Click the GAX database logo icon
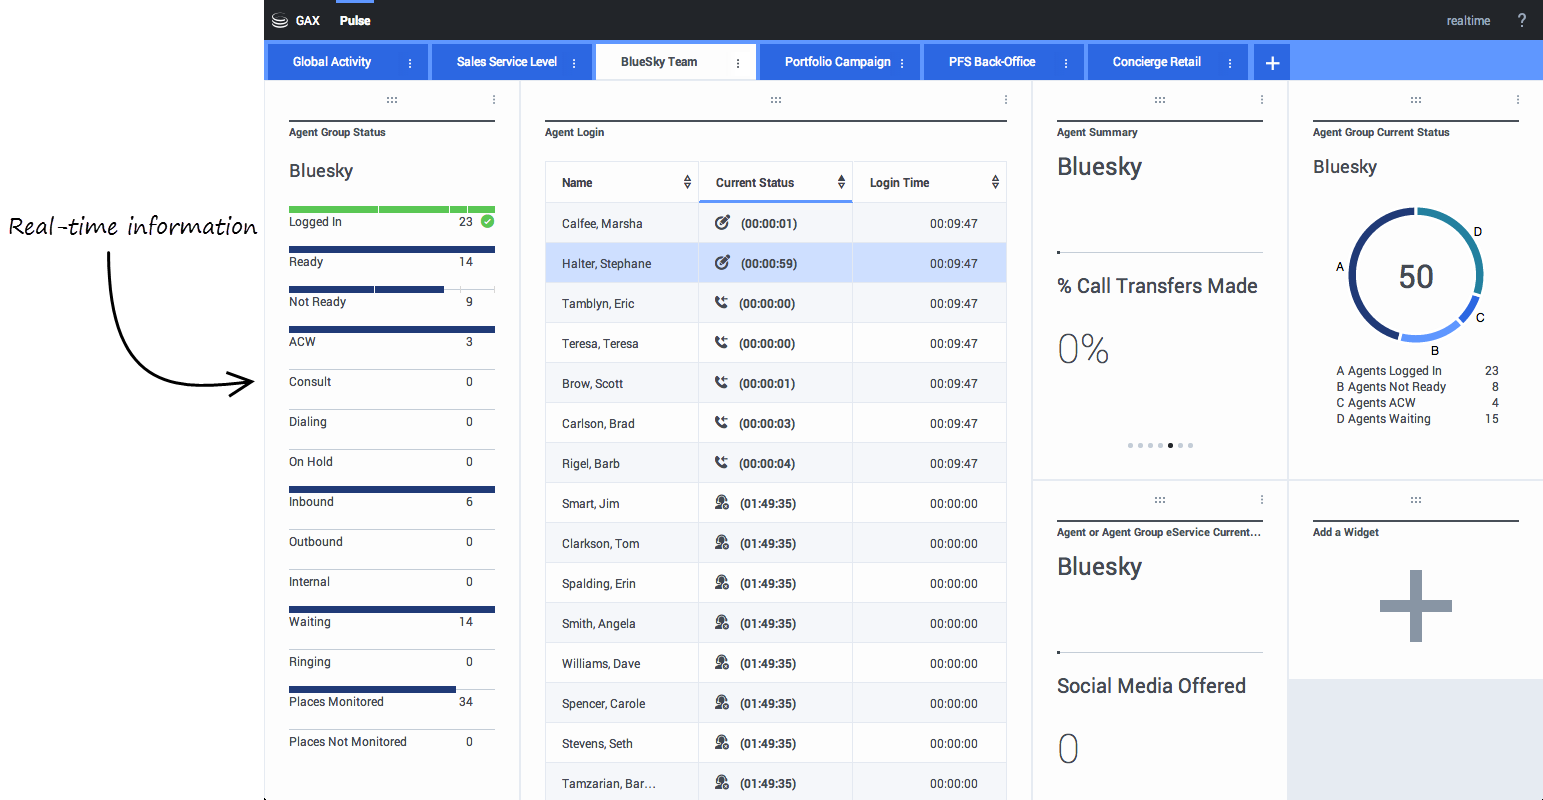Screen dimensions: 1543x800 pos(280,21)
